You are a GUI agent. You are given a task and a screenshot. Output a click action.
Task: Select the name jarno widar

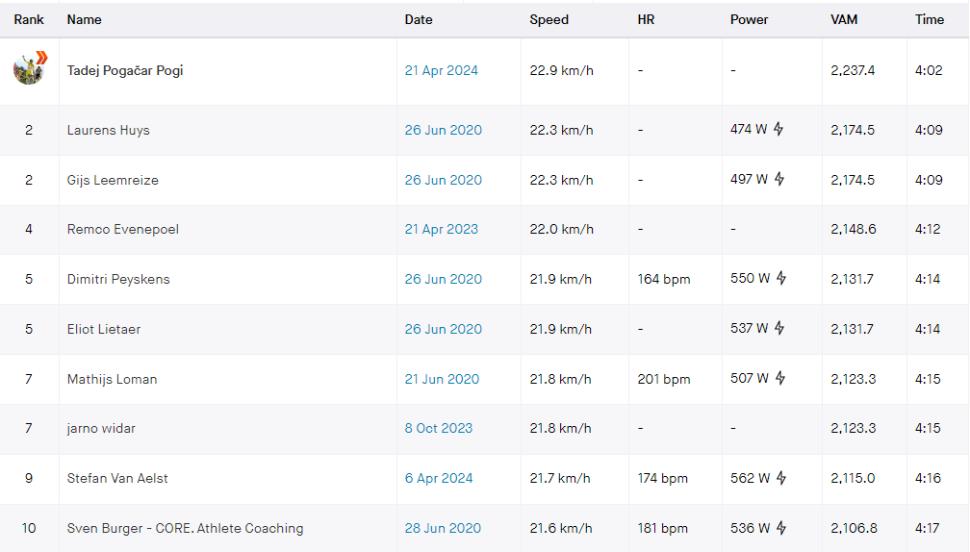(101, 428)
